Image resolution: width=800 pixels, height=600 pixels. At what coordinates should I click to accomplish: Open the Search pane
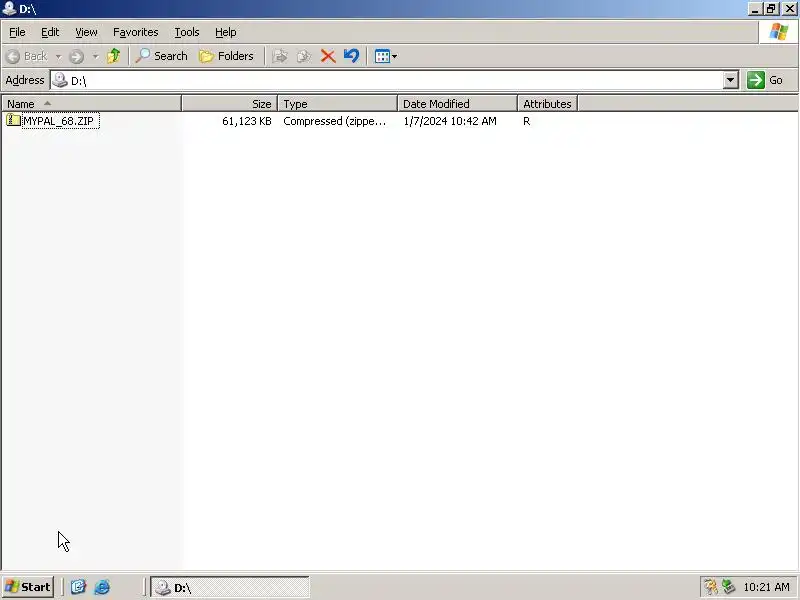coord(162,56)
